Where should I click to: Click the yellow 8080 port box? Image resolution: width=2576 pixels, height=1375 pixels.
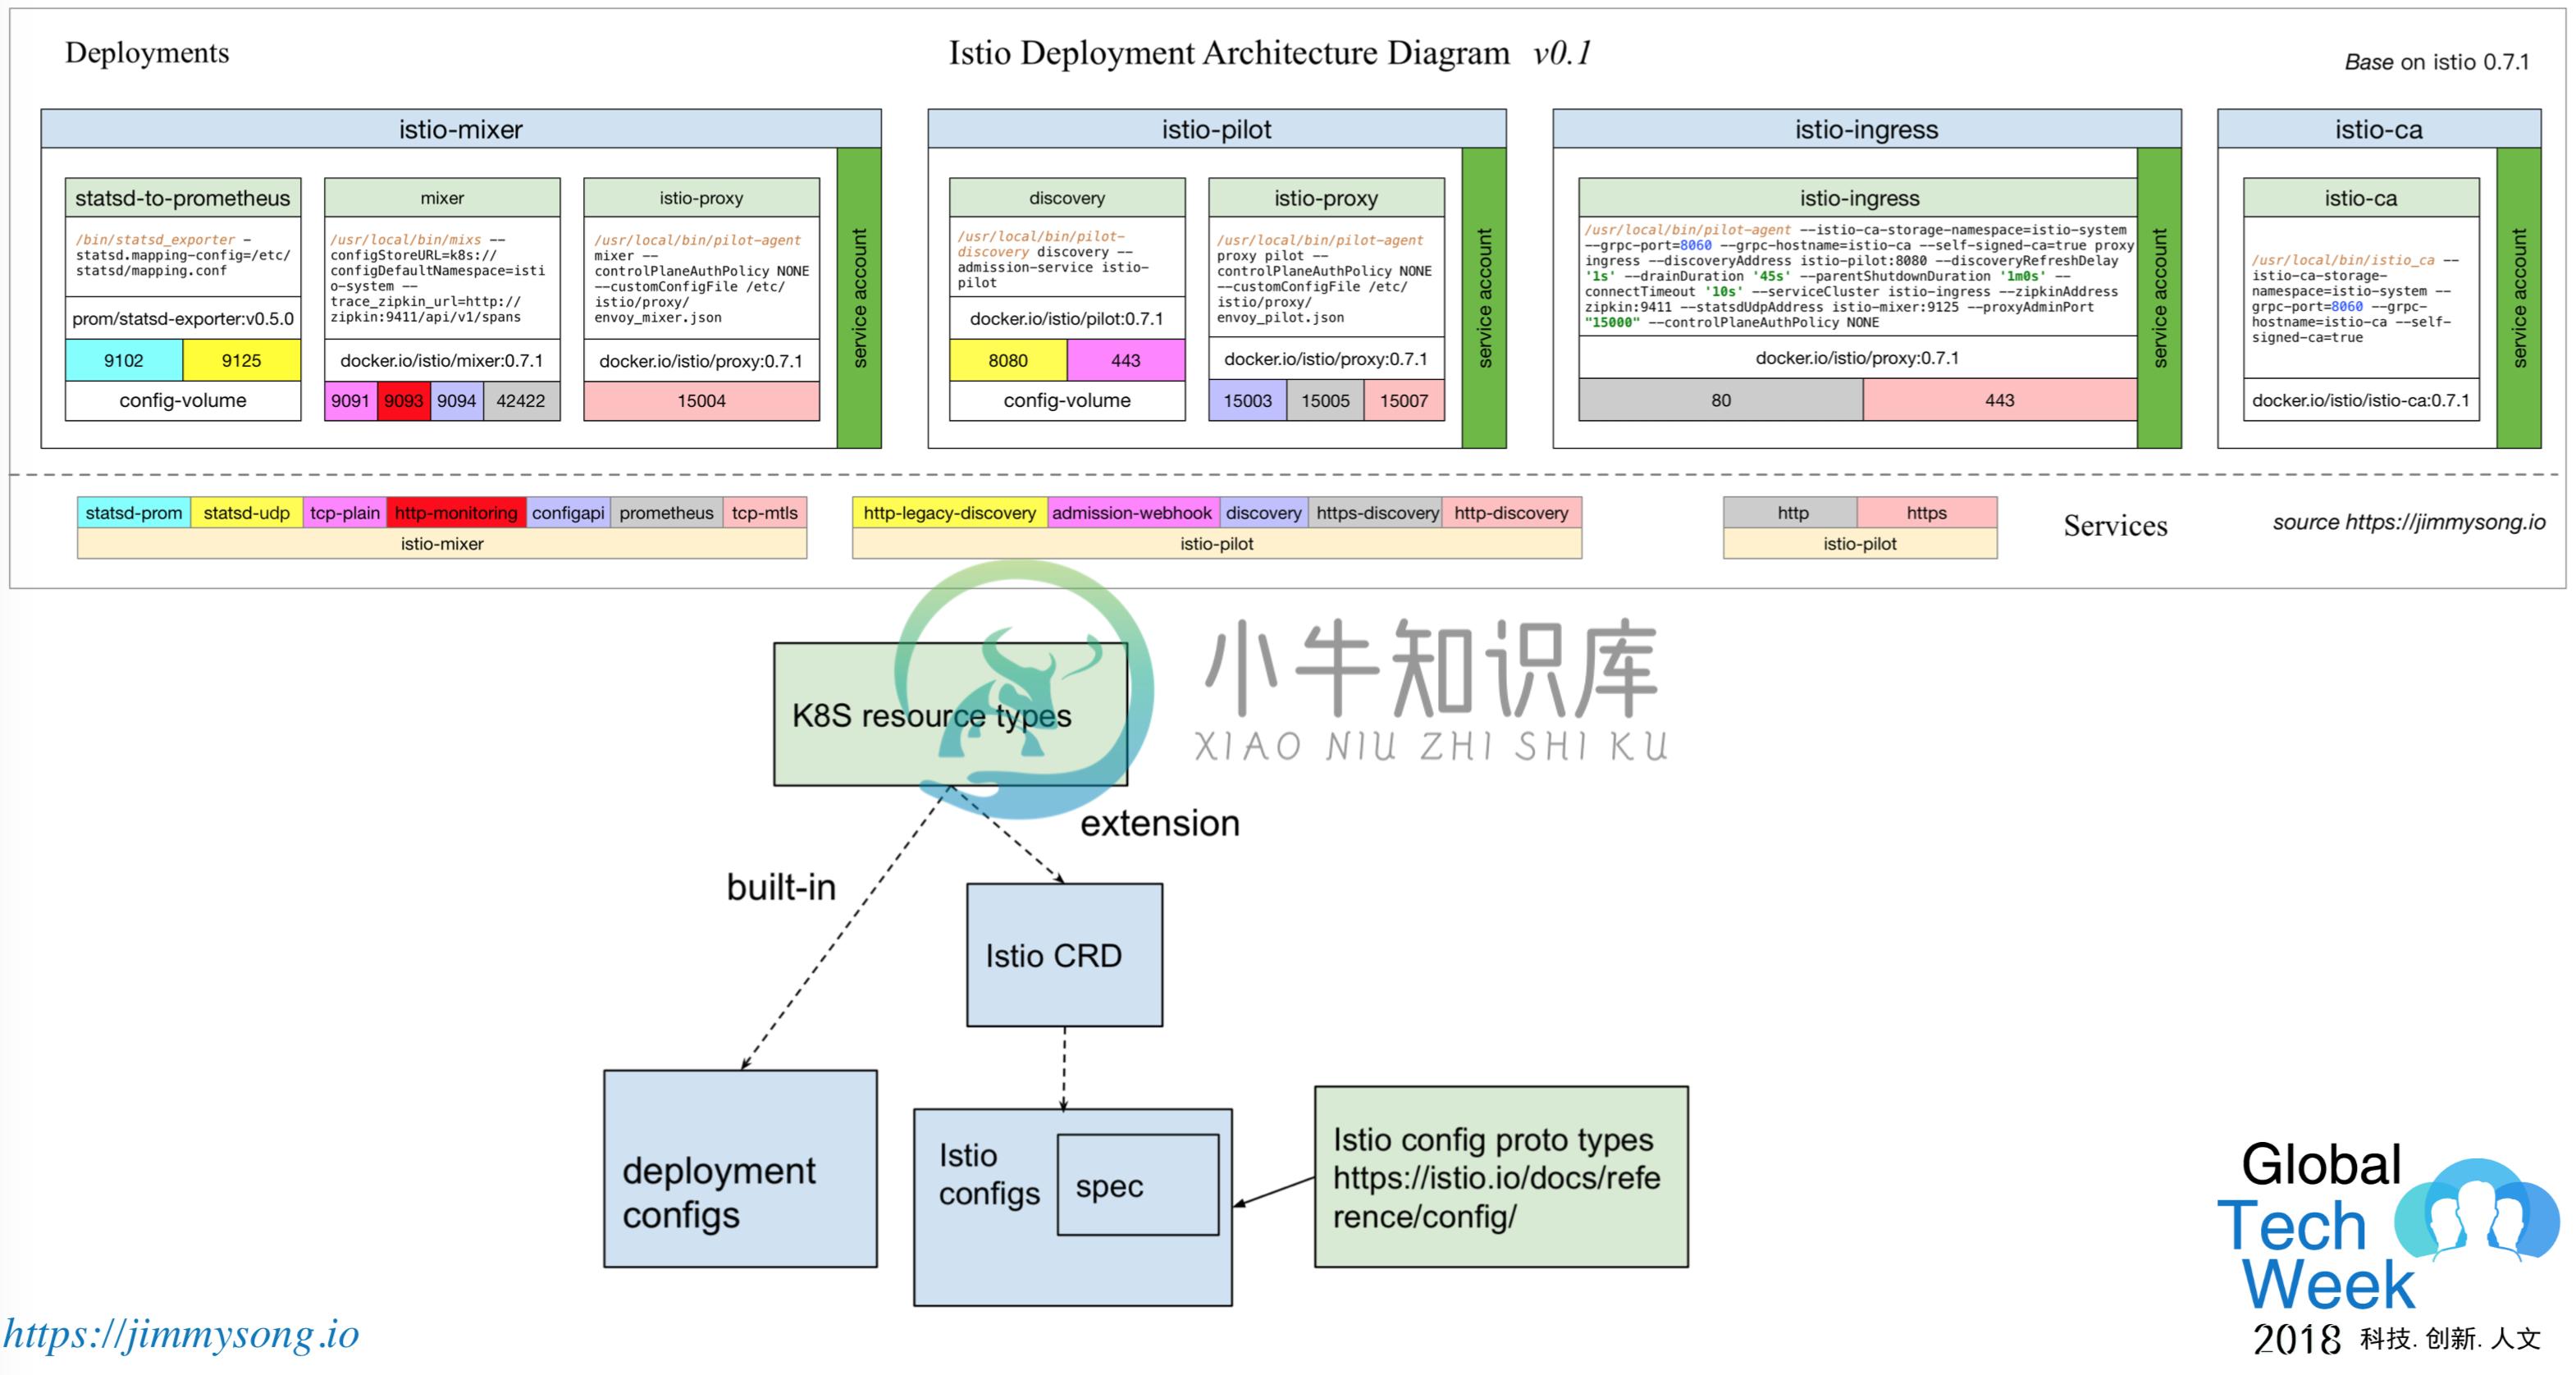pos(1008,360)
